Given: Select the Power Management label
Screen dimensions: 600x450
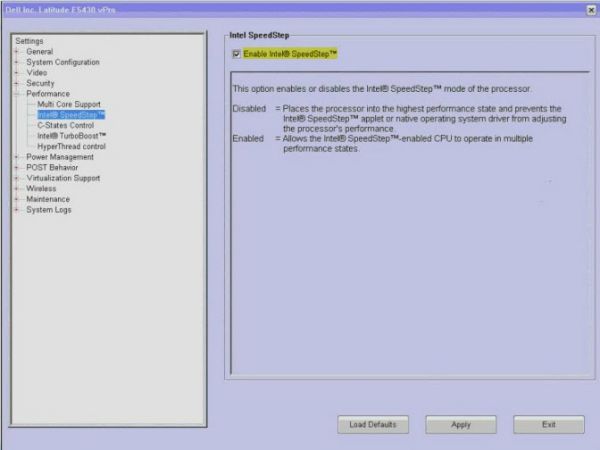Looking at the screenshot, I should [x=60, y=157].
